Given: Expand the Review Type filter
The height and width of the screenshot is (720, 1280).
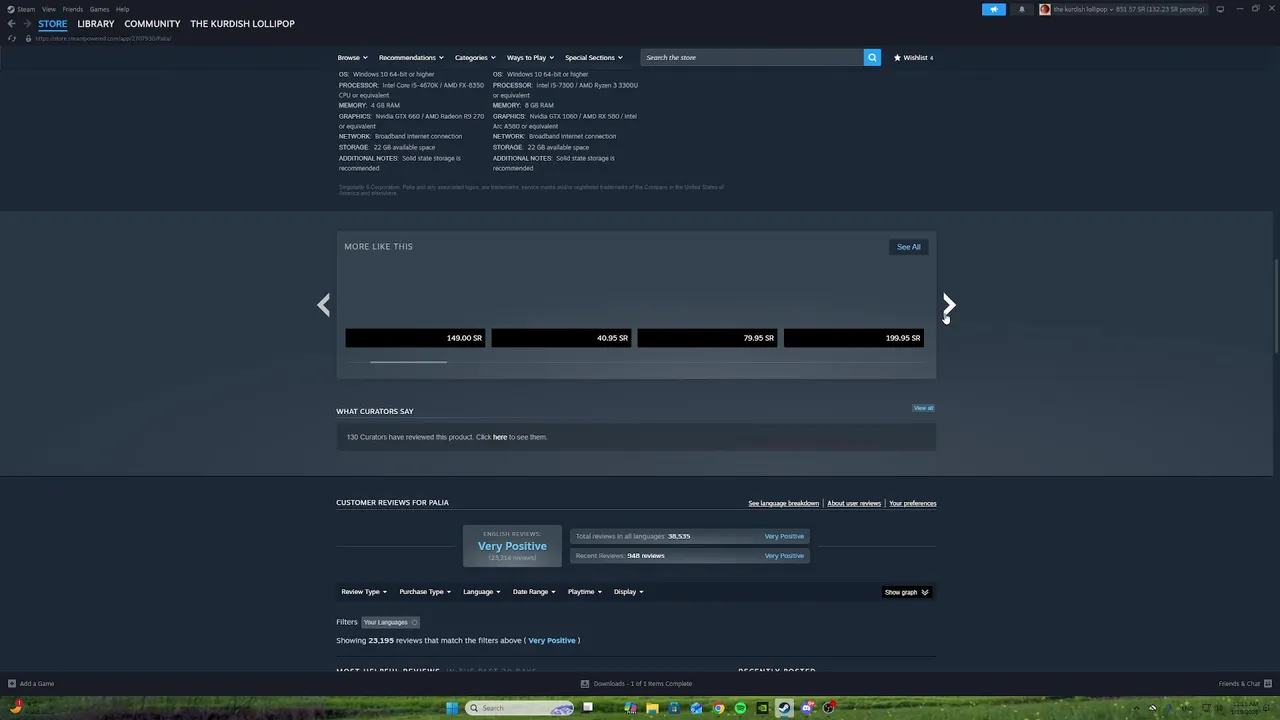Looking at the screenshot, I should 364,592.
